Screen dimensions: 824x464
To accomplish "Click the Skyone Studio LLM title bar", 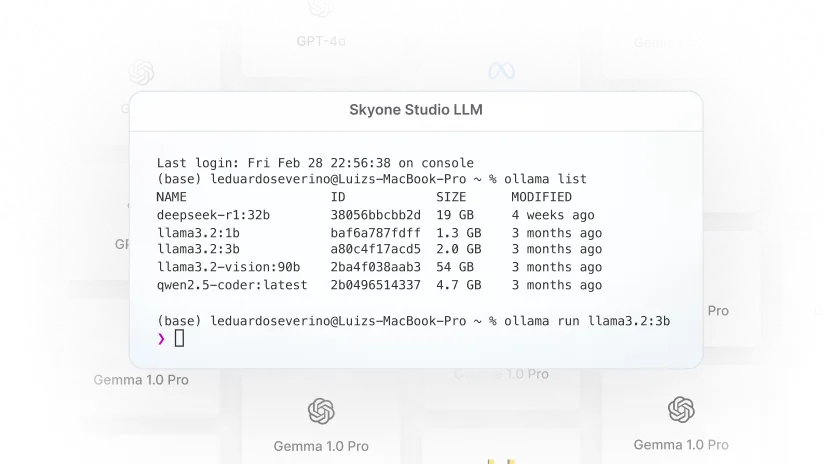I will (x=415, y=109).
